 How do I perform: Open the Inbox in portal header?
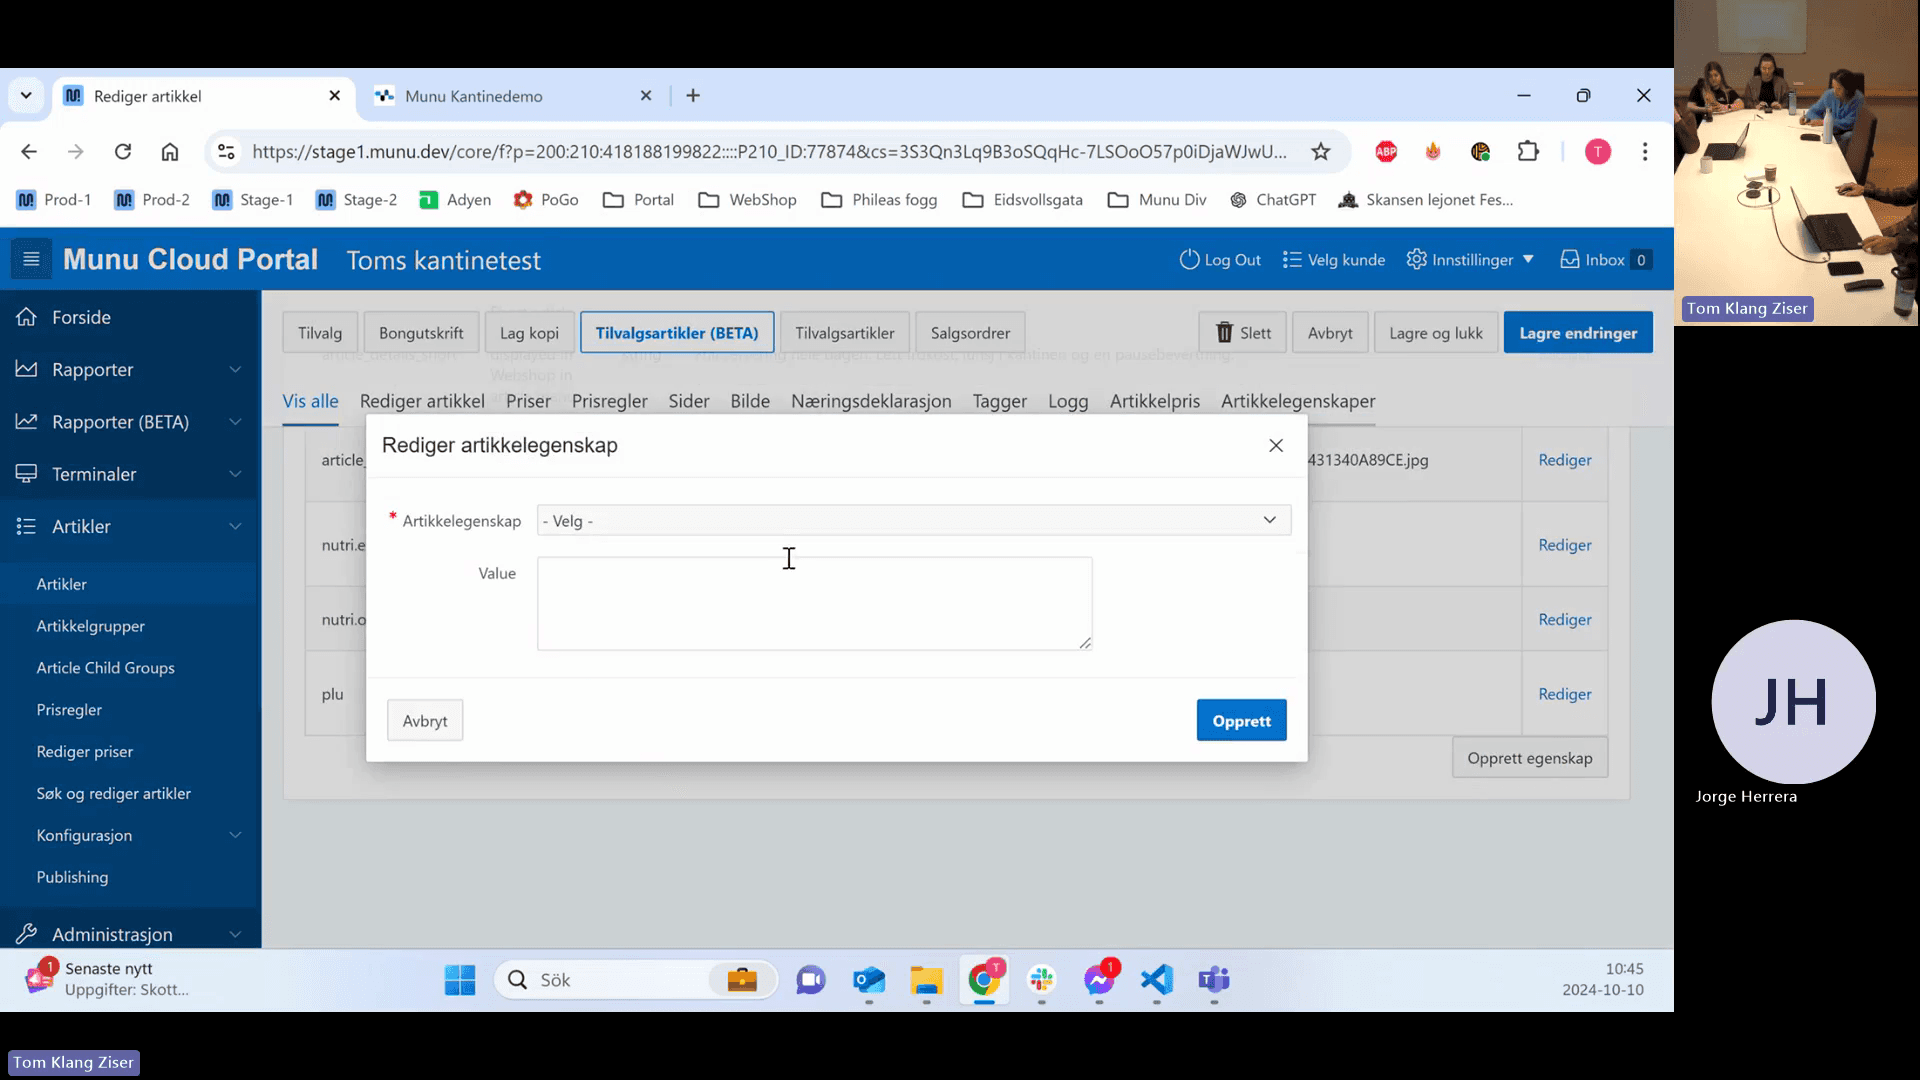click(1605, 260)
